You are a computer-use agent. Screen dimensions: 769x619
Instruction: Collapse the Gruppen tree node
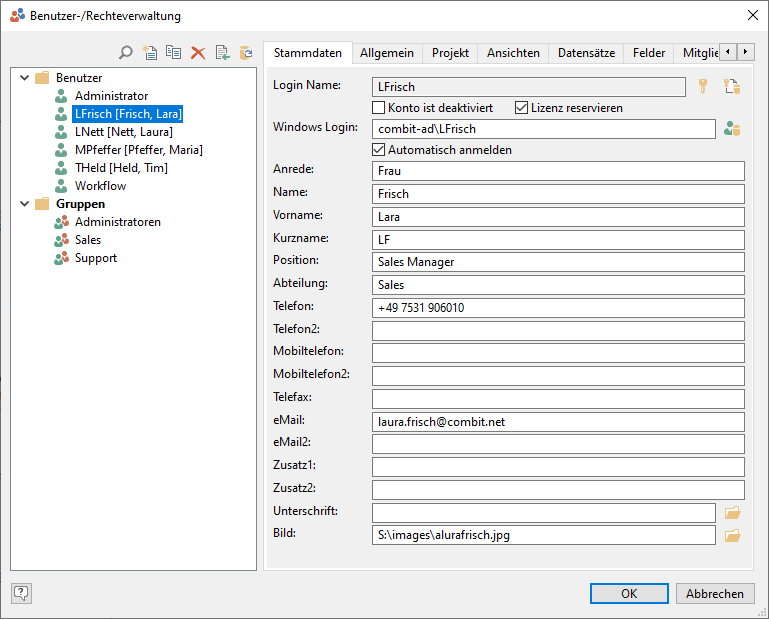24,204
